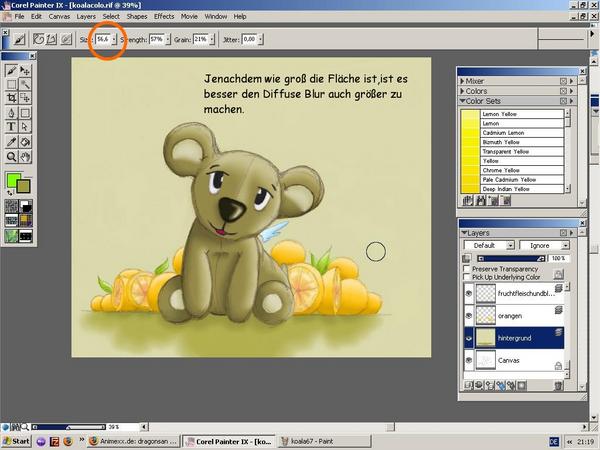Enable Pick Up Underlying Color checkbox
Image resolution: width=600 pixels, height=450 pixels.
pos(466,277)
